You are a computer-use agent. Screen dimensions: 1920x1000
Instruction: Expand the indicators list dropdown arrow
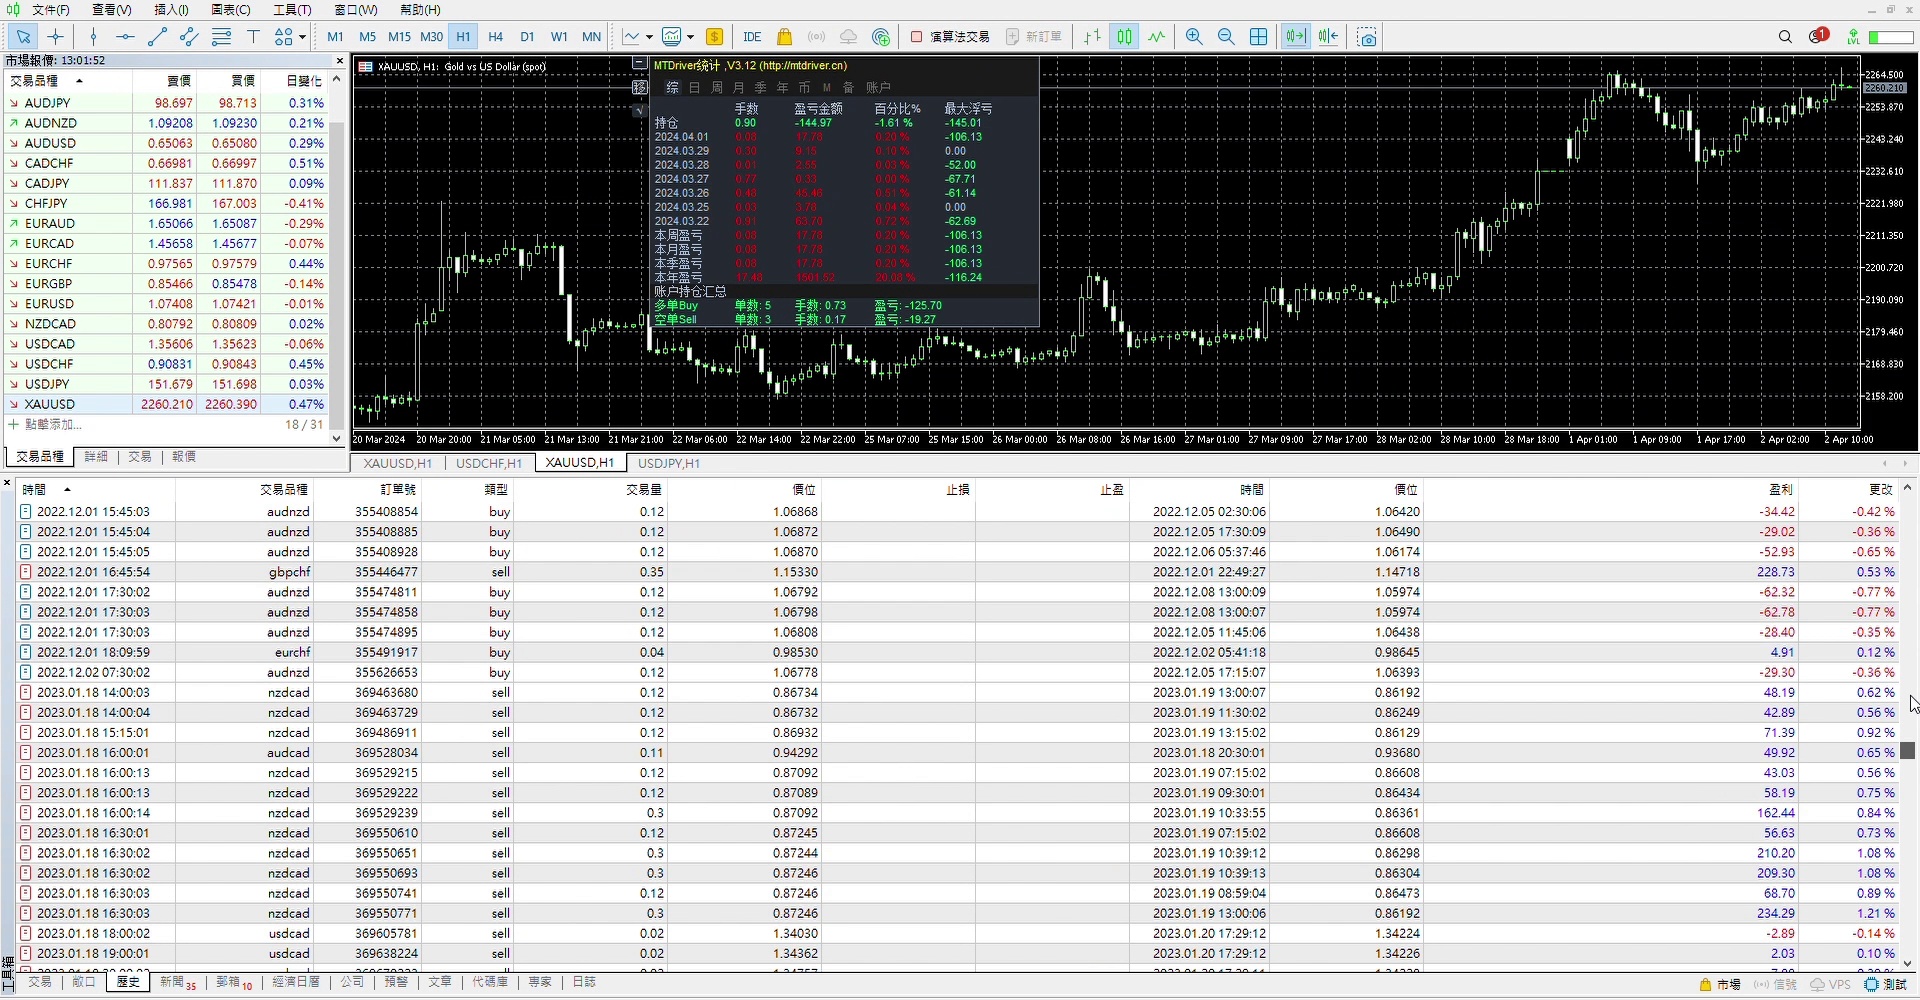tap(649, 37)
